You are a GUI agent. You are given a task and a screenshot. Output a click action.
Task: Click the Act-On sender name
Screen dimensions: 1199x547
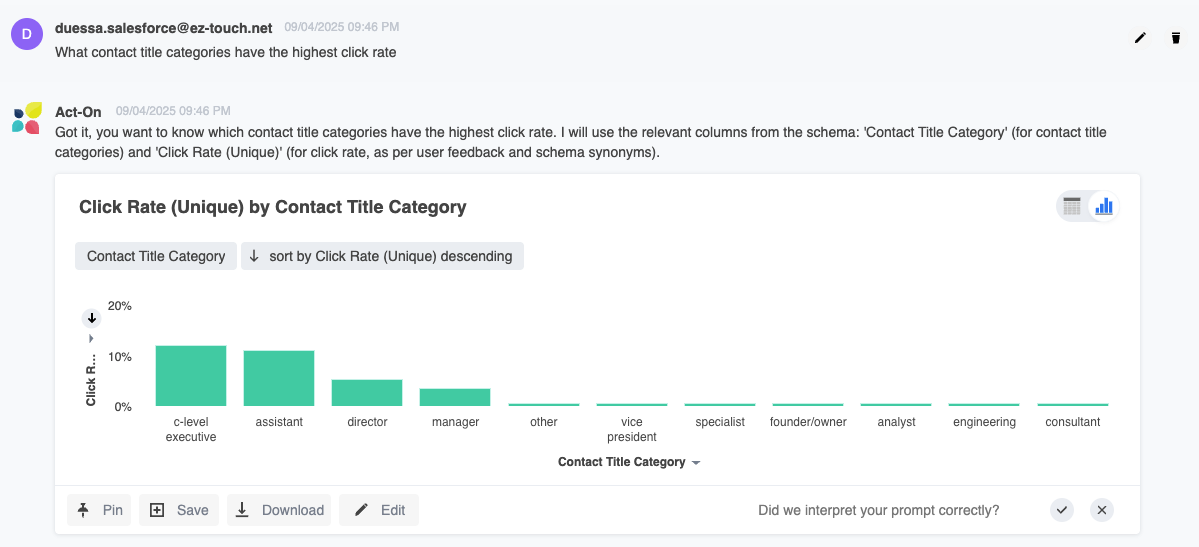coord(78,112)
